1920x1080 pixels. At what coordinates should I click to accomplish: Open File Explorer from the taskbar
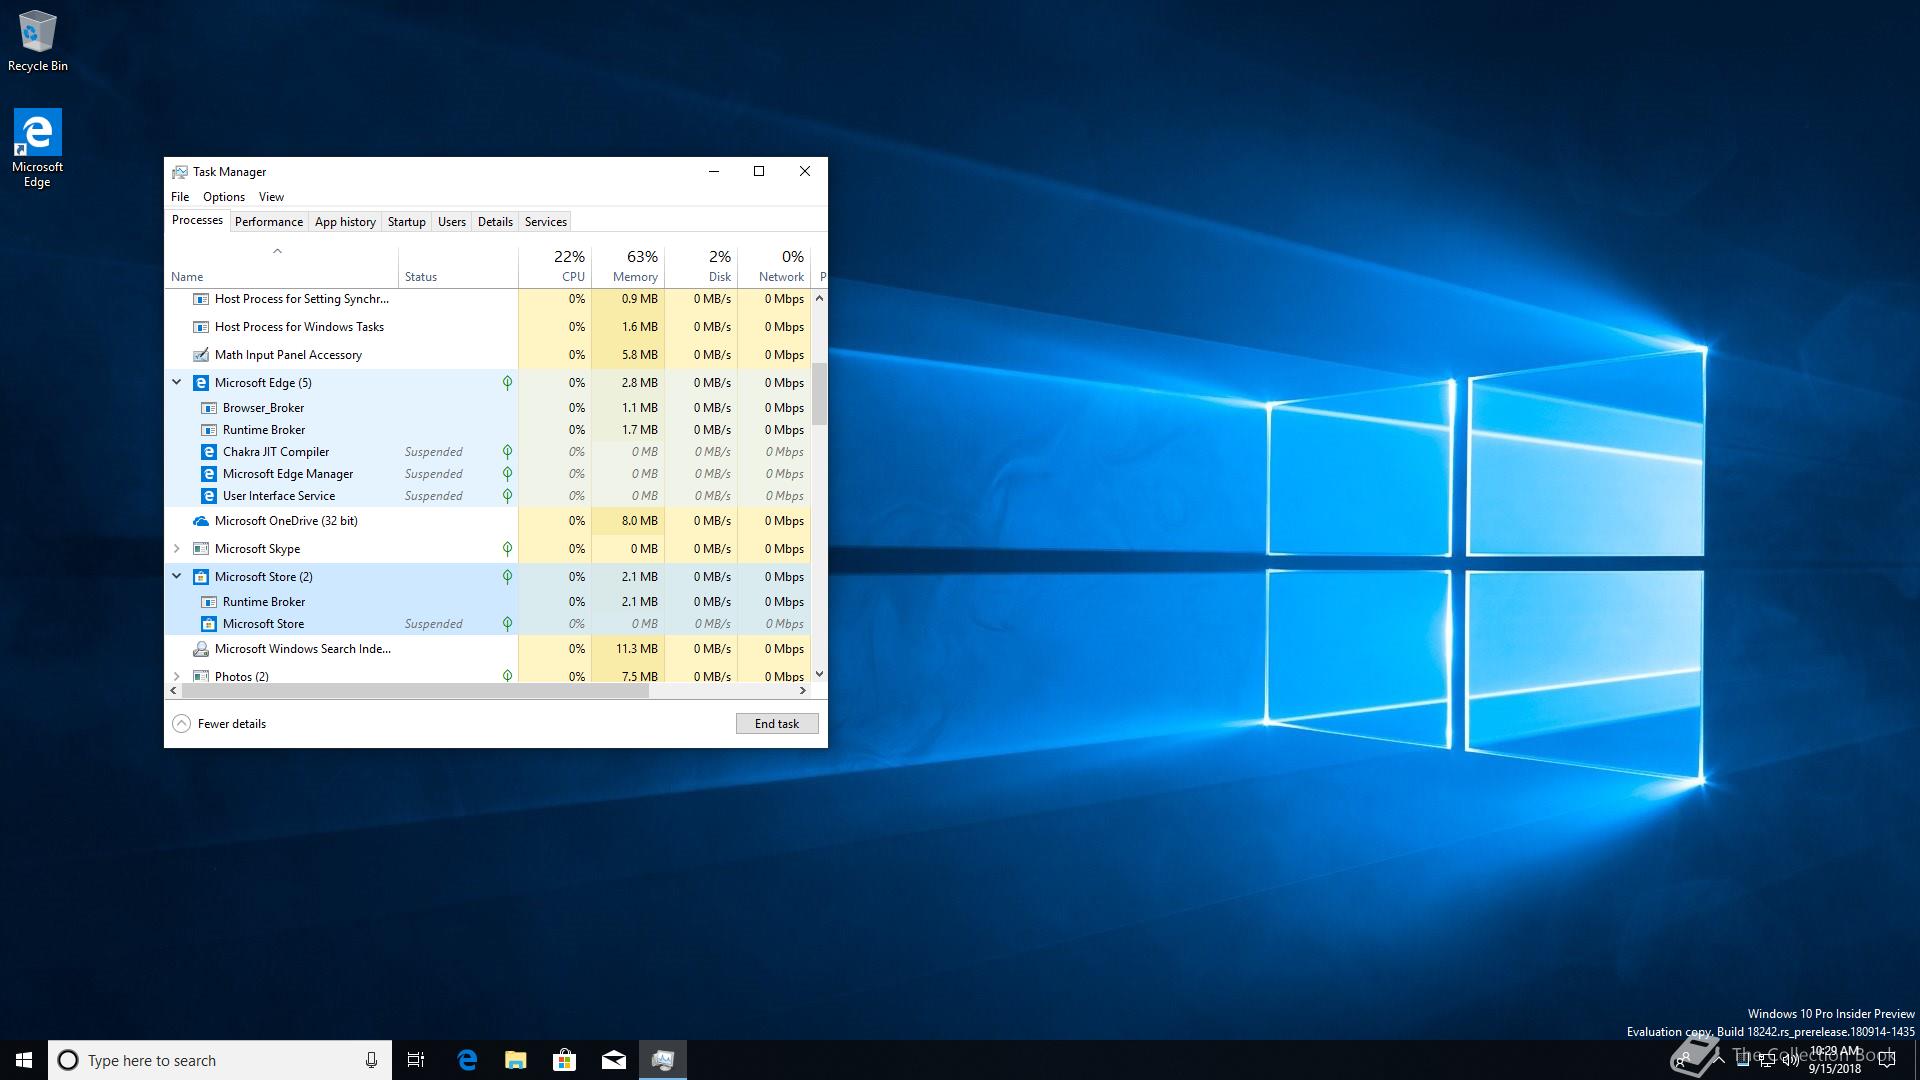pyautogui.click(x=516, y=1060)
